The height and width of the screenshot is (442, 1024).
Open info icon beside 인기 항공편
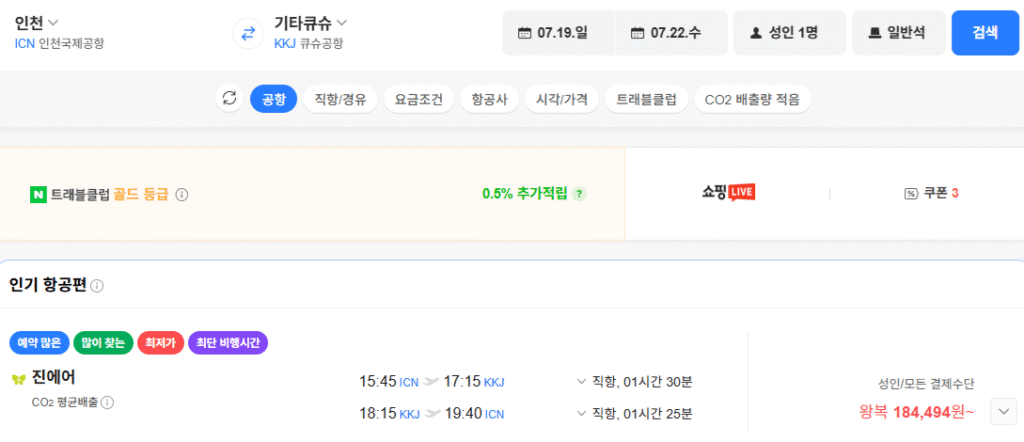[97, 286]
